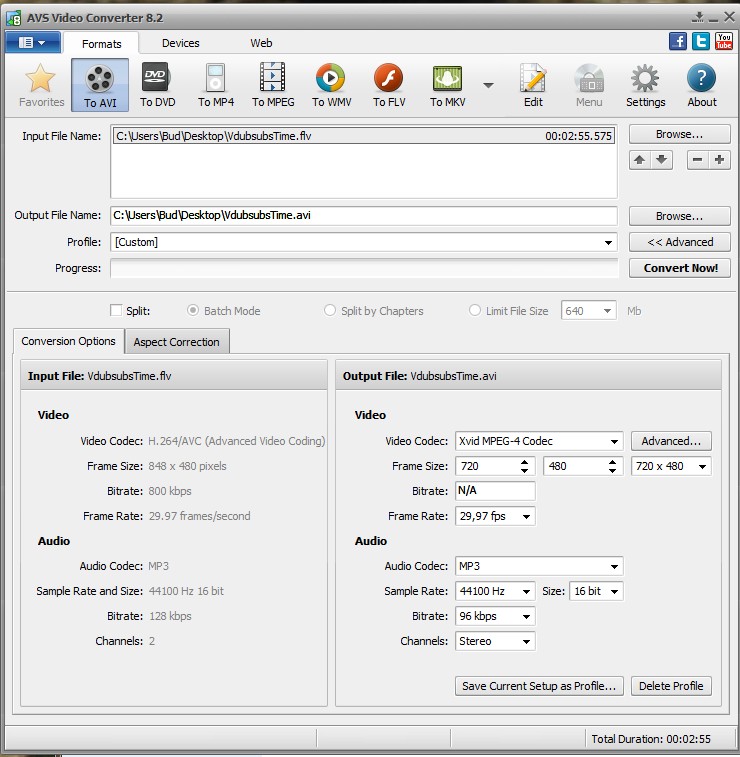
Task: Open the 720 x 480 preset dropdown
Action: tap(671, 466)
